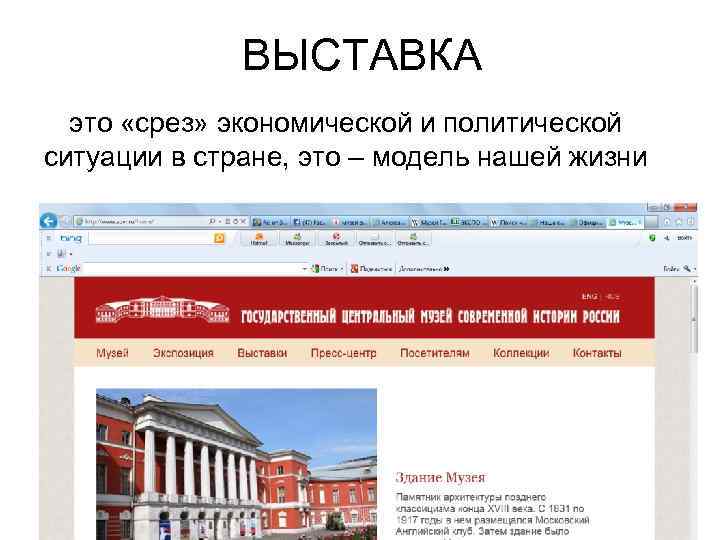This screenshot has width=720, height=540.
Task: Open the browser Home icon
Action: click(x=667, y=222)
